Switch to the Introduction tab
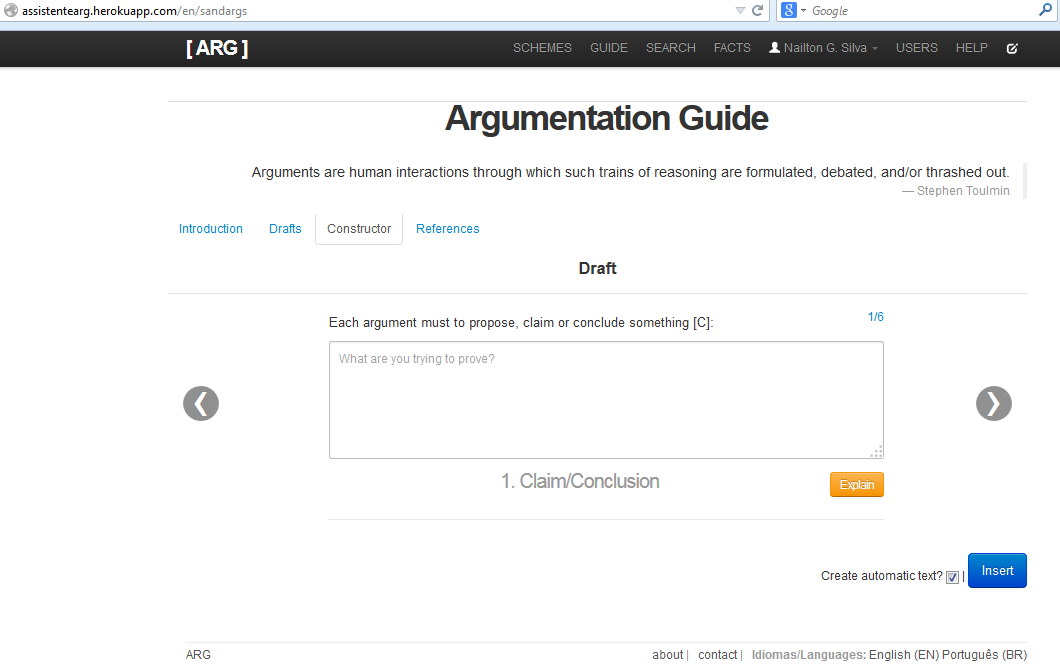 pyautogui.click(x=211, y=229)
